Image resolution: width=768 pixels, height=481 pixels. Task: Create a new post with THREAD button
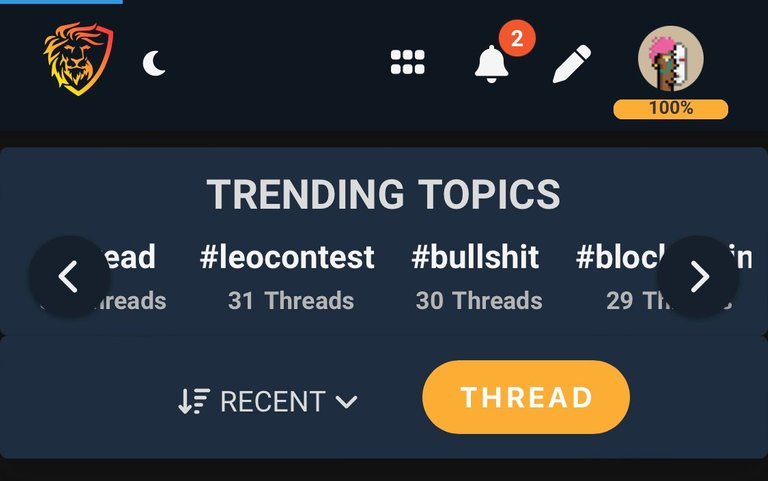[x=526, y=397]
